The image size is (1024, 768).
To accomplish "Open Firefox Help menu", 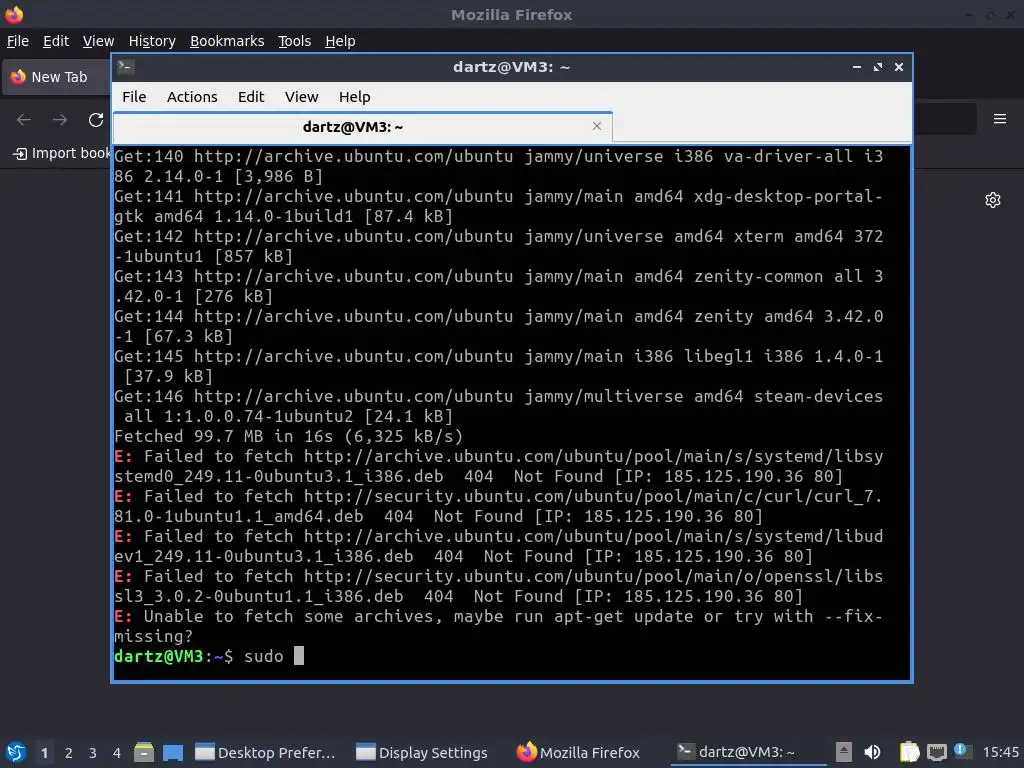I will coord(340,41).
